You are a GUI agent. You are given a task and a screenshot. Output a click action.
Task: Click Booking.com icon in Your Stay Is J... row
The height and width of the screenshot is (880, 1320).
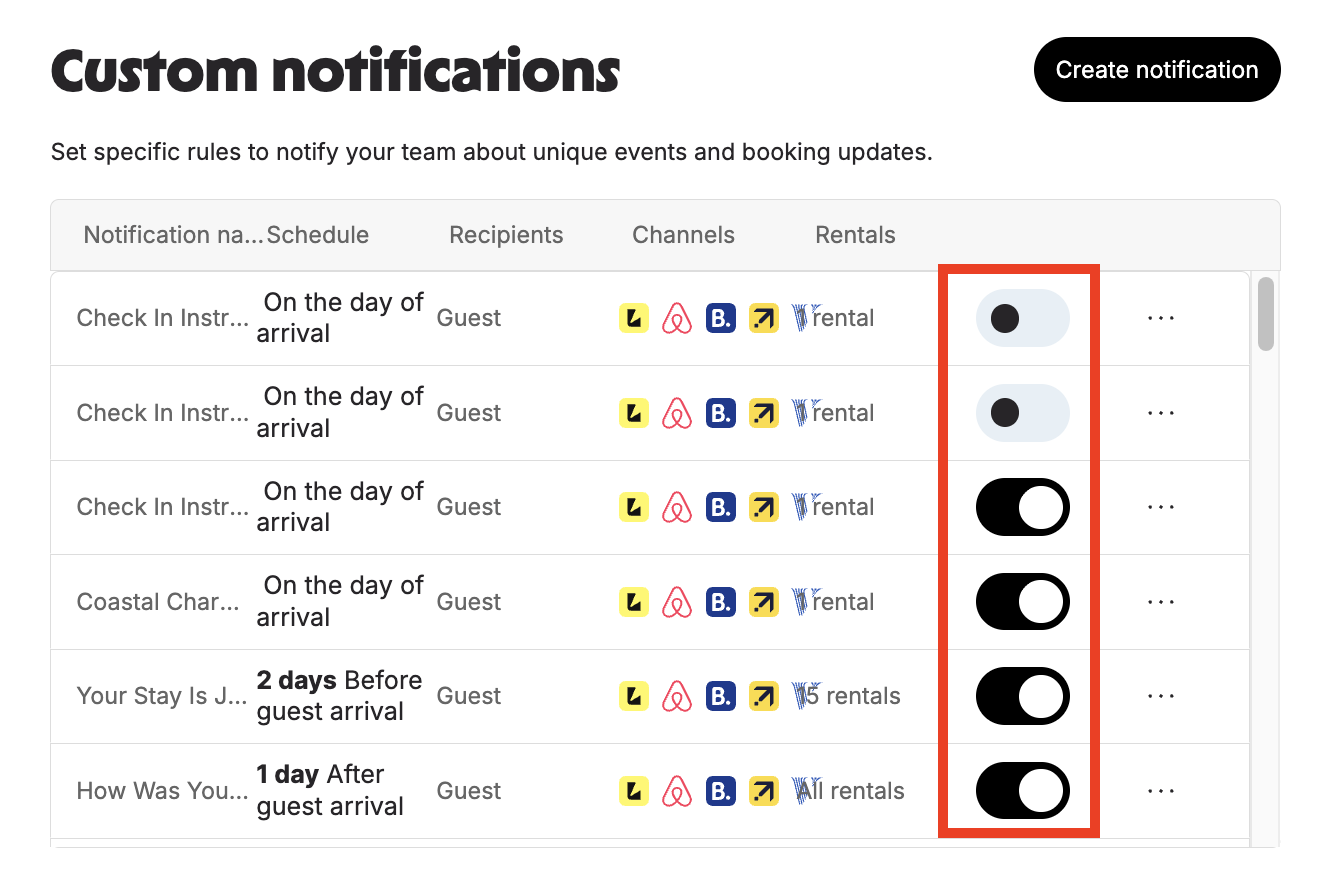[721, 696]
